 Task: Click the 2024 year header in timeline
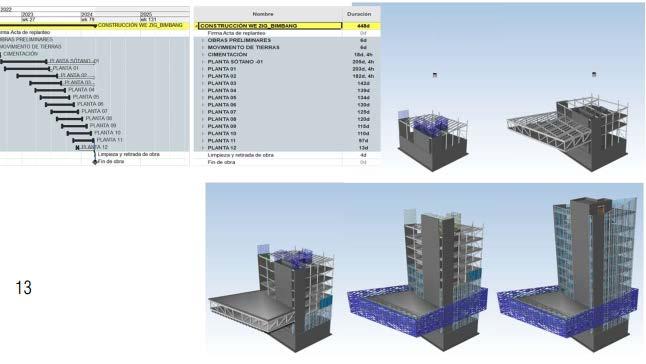[87, 14]
